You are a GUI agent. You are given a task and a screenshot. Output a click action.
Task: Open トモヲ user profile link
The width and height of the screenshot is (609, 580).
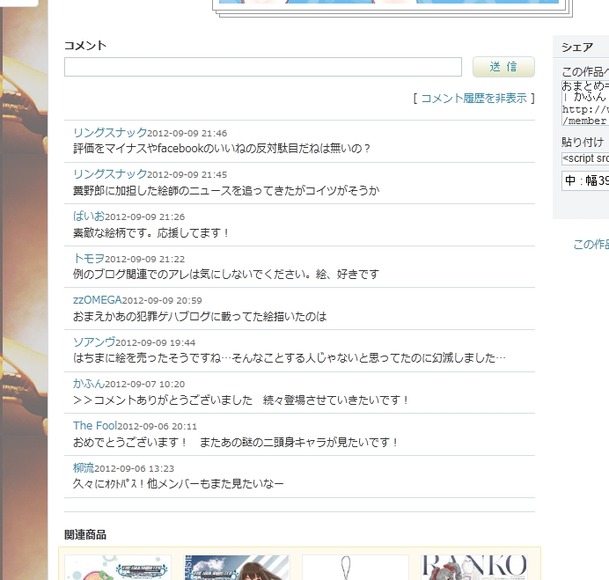[89, 258]
